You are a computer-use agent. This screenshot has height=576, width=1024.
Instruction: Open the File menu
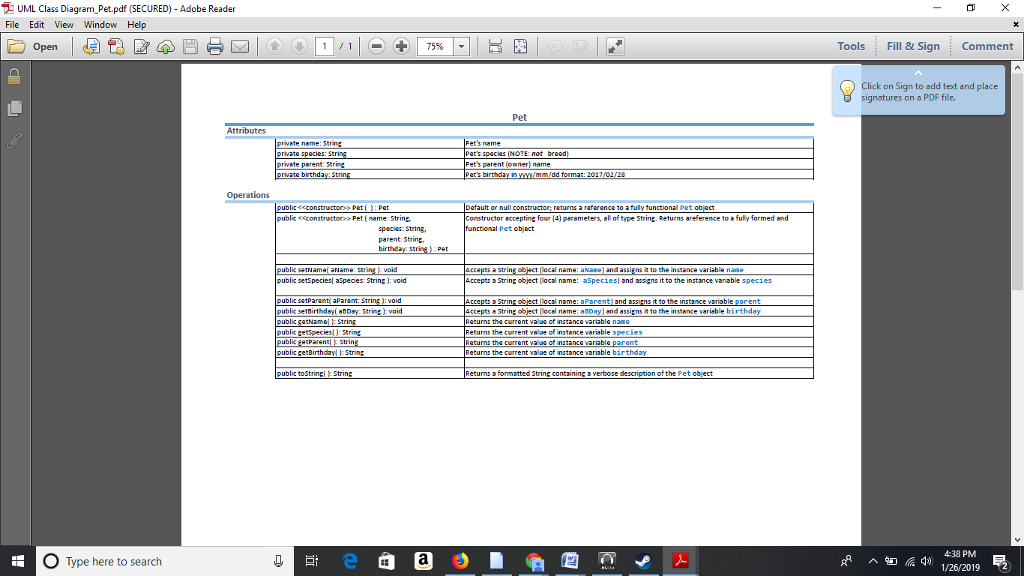tap(12, 25)
